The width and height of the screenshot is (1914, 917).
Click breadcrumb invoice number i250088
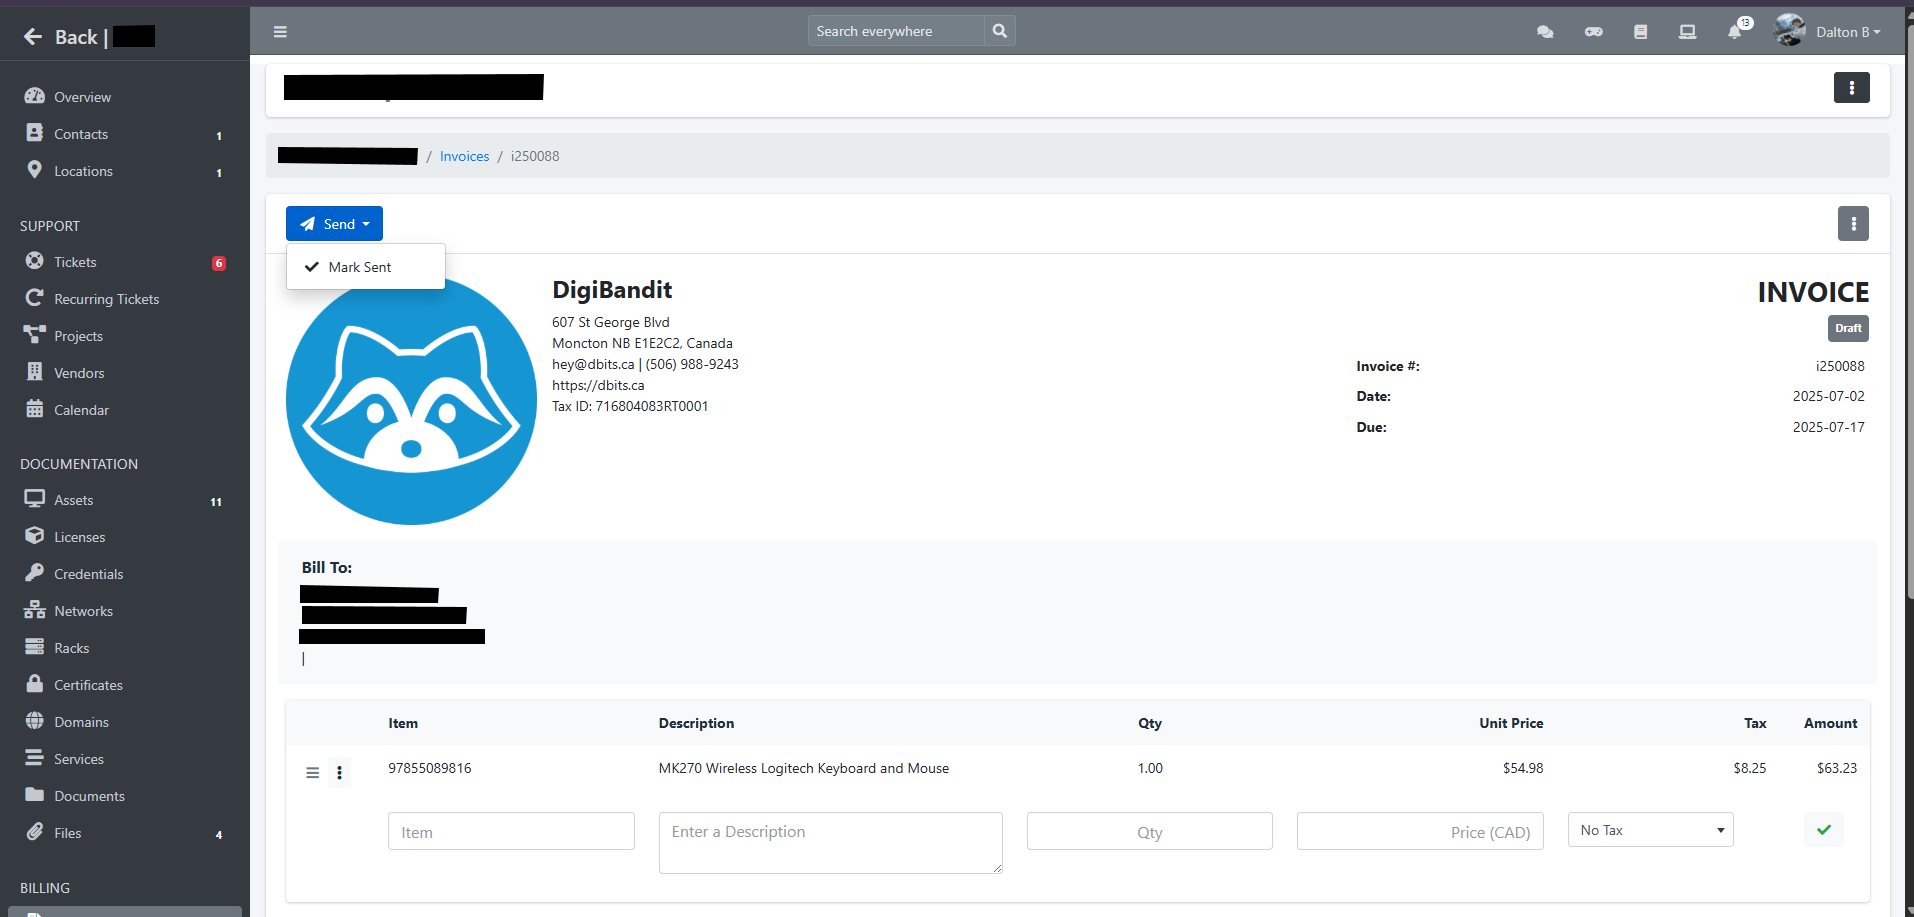[x=535, y=156]
